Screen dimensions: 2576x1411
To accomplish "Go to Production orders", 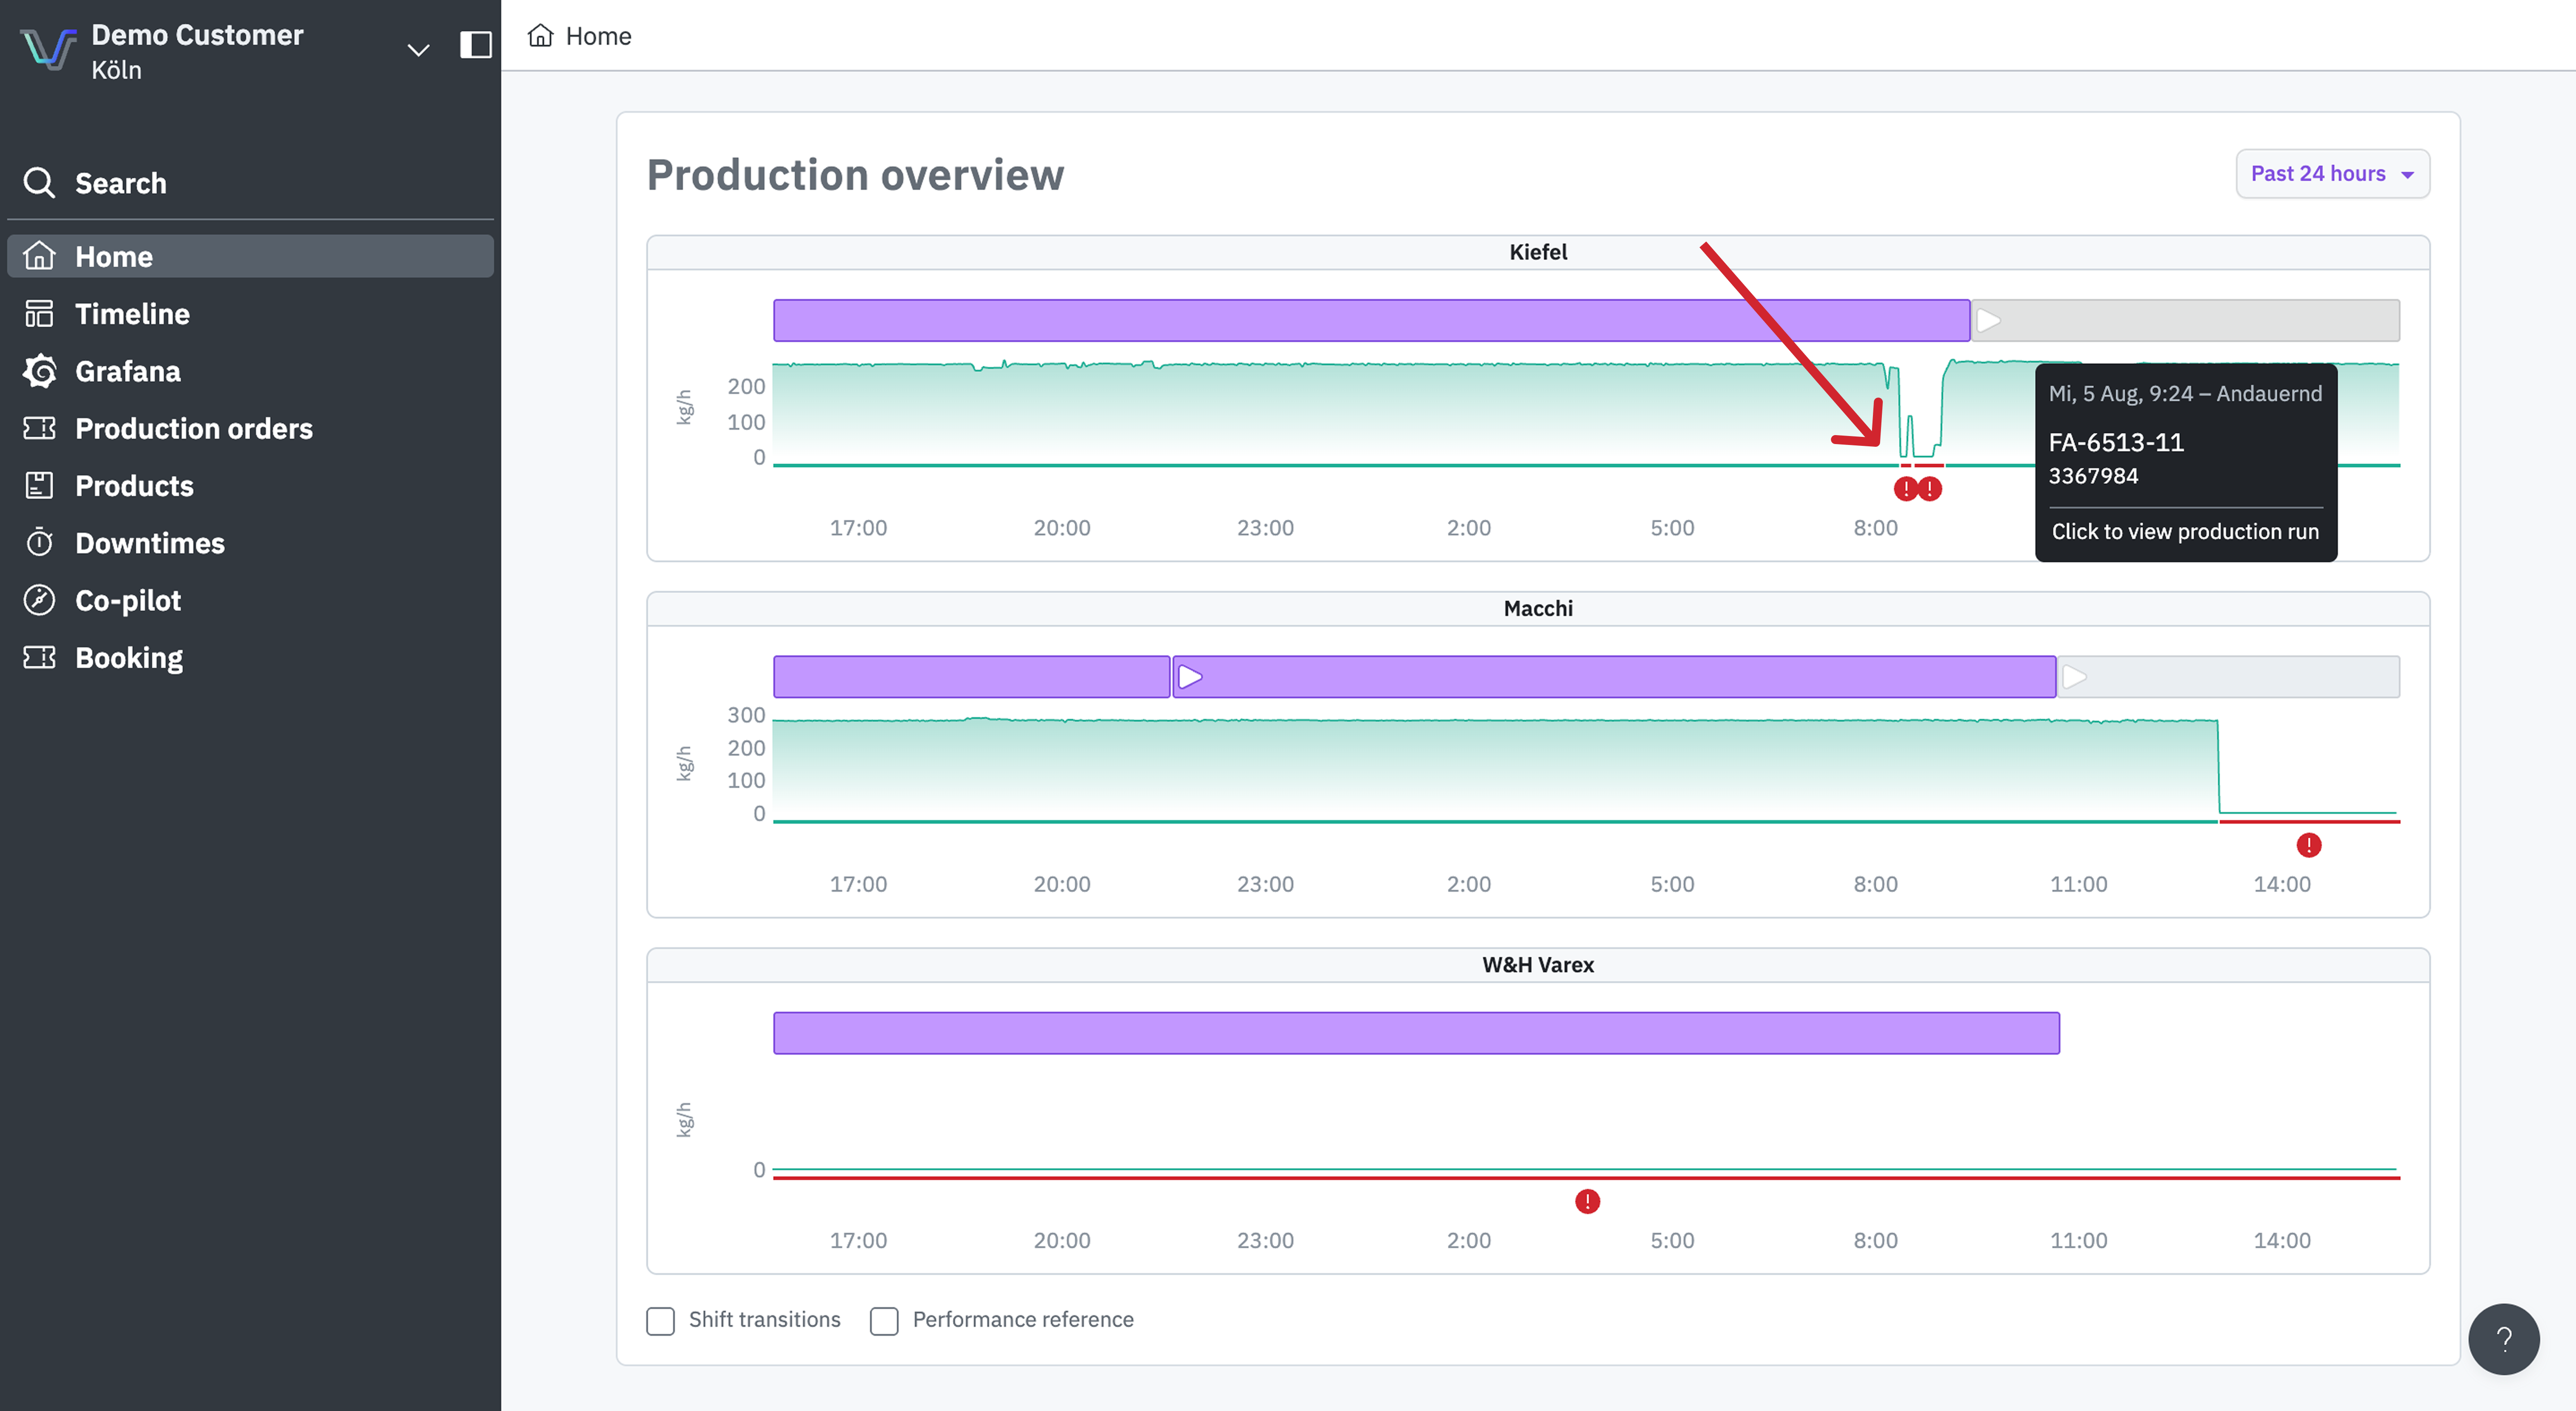I will point(250,429).
